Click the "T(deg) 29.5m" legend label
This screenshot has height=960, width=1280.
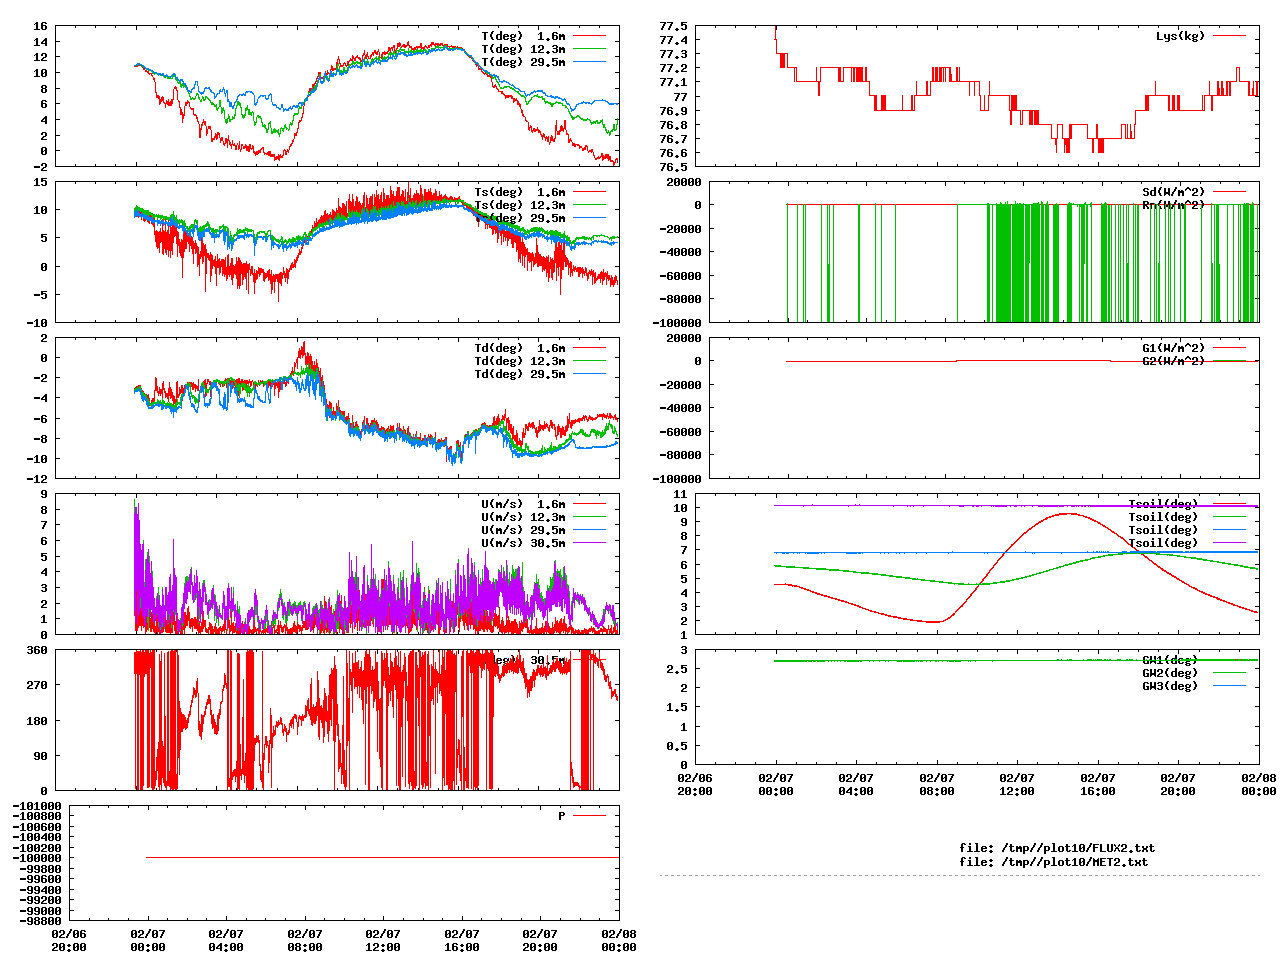click(523, 62)
